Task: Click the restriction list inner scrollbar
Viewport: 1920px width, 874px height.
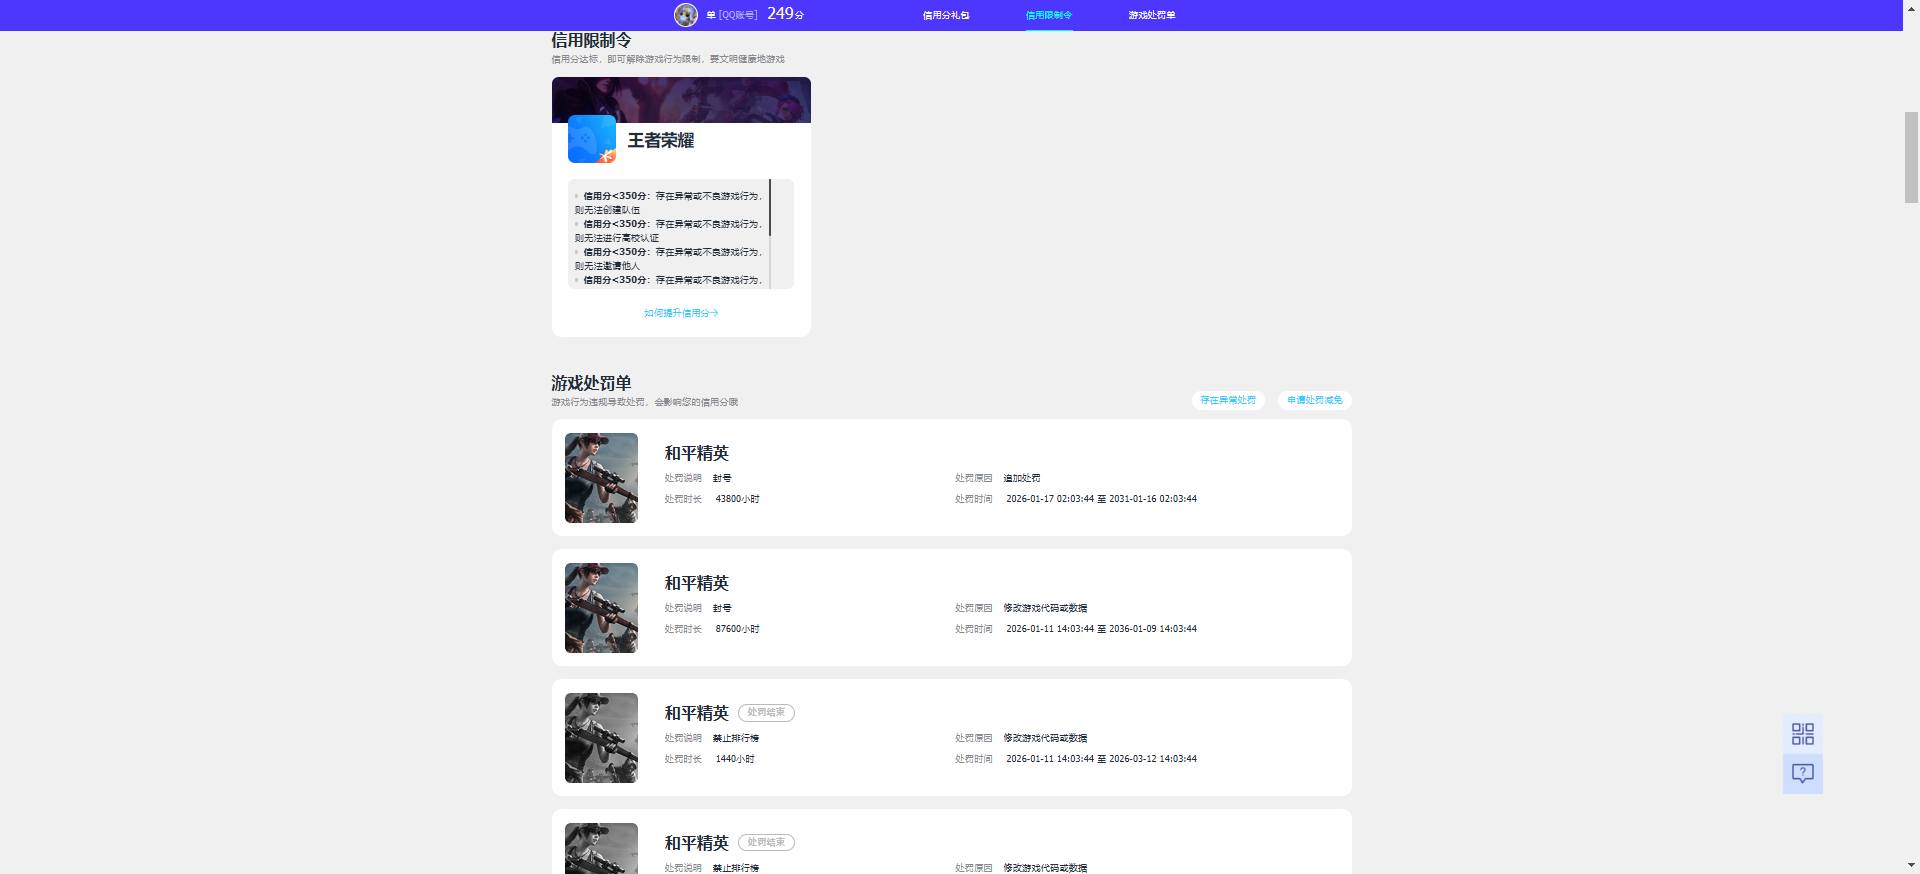Action: click(x=770, y=207)
